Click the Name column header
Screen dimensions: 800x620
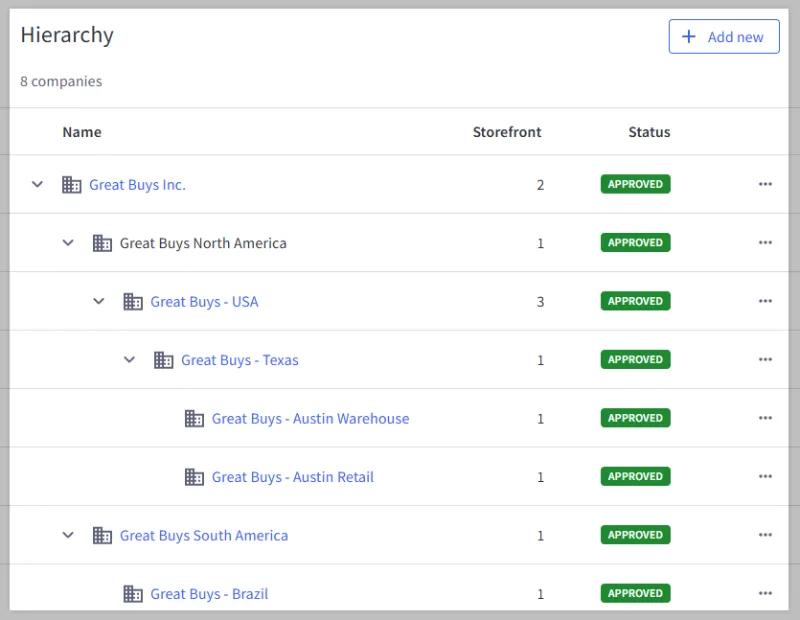pyautogui.click(x=82, y=132)
